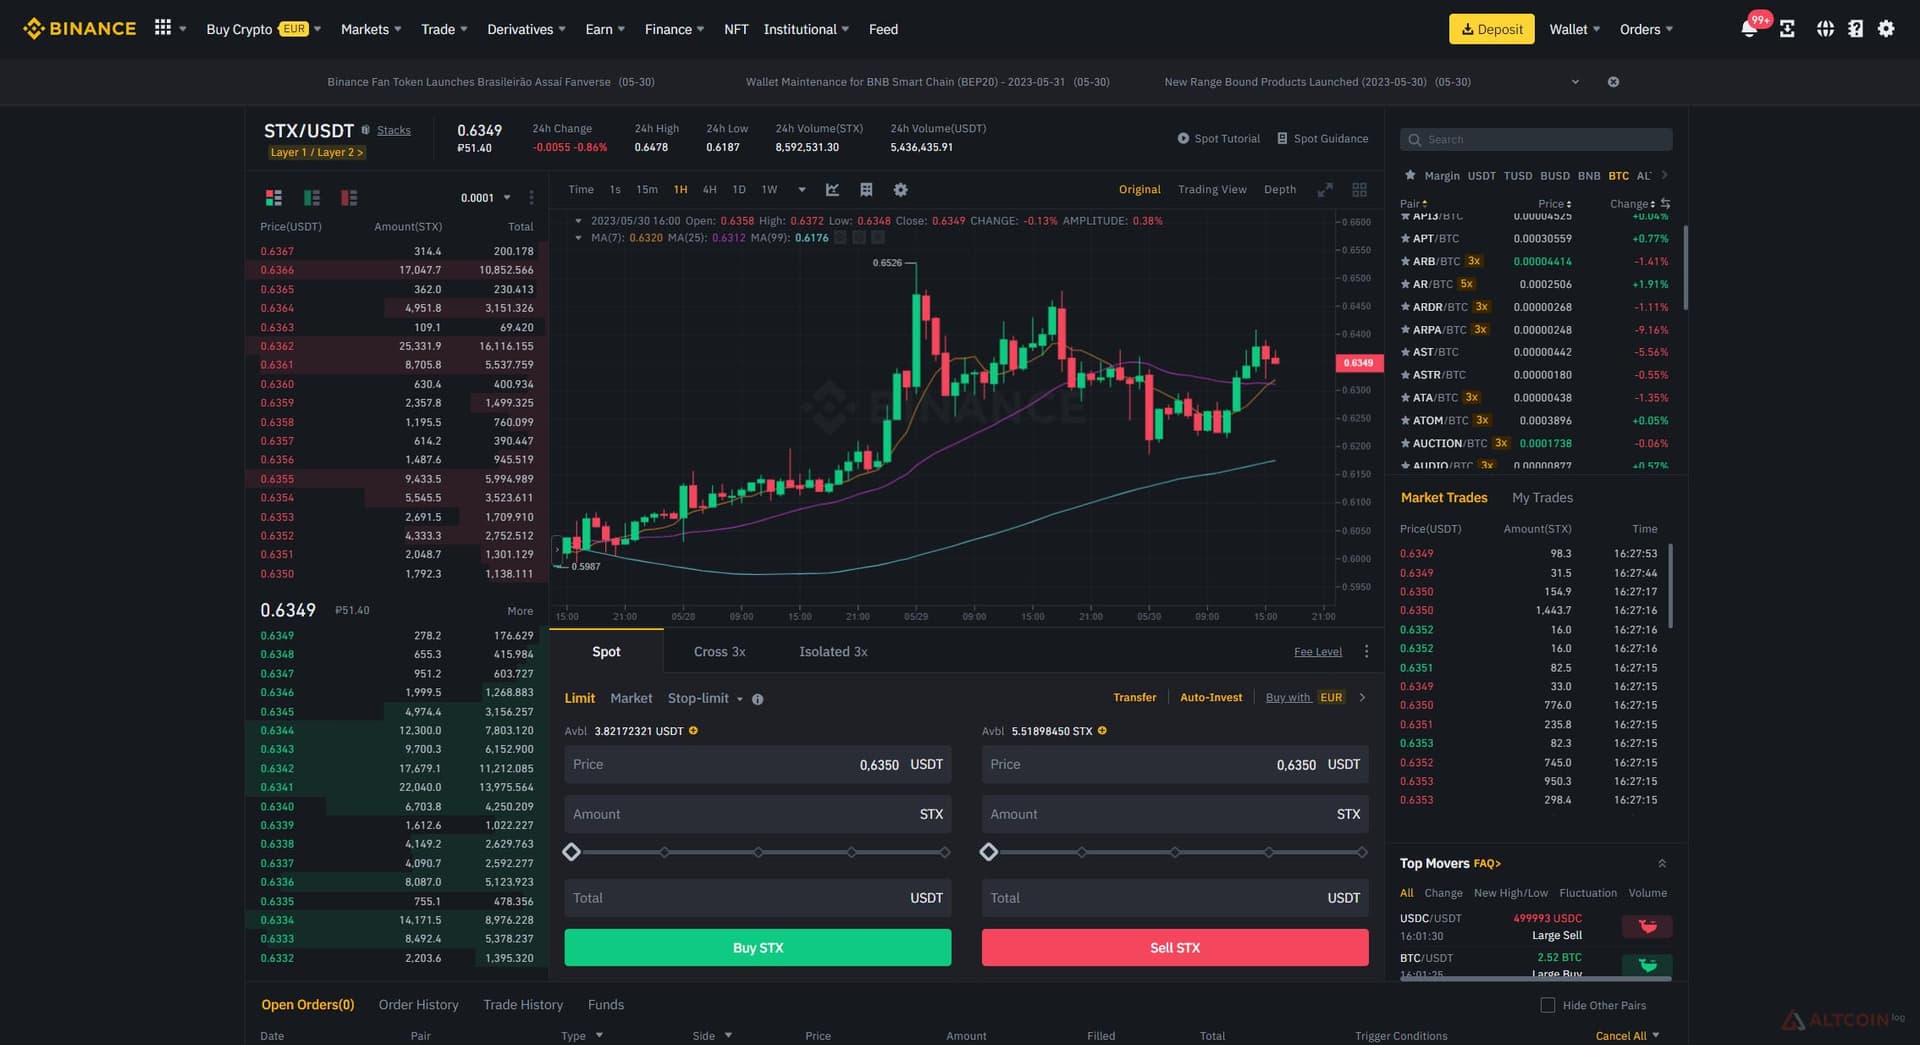Open the language globe icon
1920x1045 pixels.
(1825, 29)
